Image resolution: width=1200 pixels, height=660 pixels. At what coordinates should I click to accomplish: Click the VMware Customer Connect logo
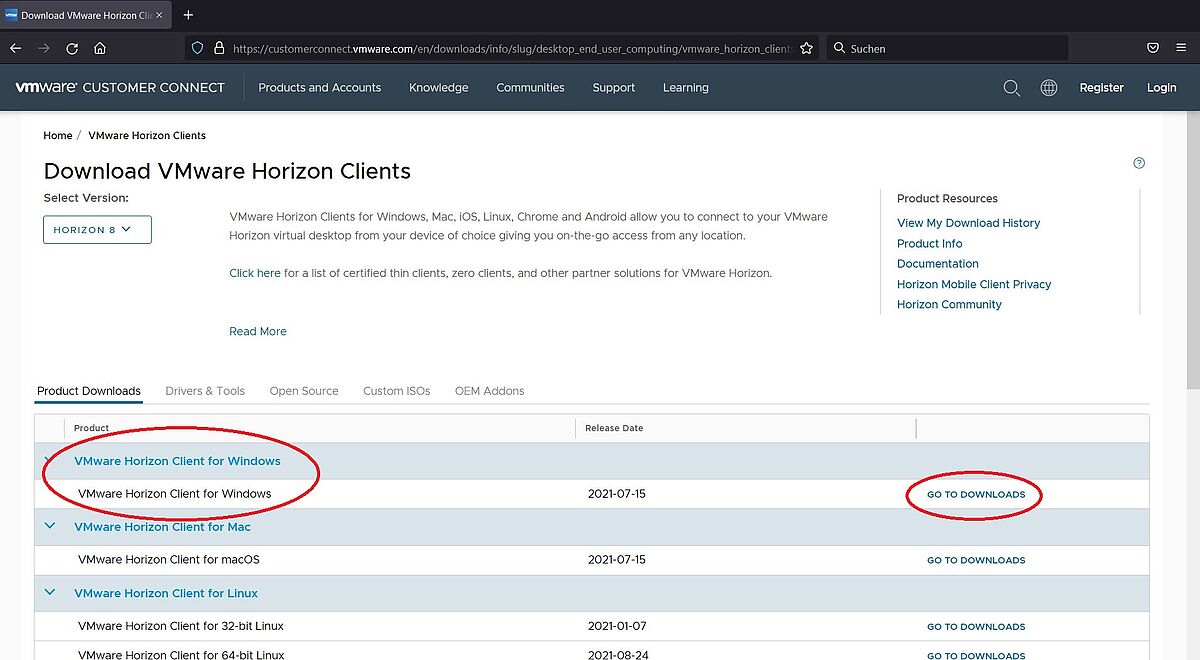coord(120,87)
